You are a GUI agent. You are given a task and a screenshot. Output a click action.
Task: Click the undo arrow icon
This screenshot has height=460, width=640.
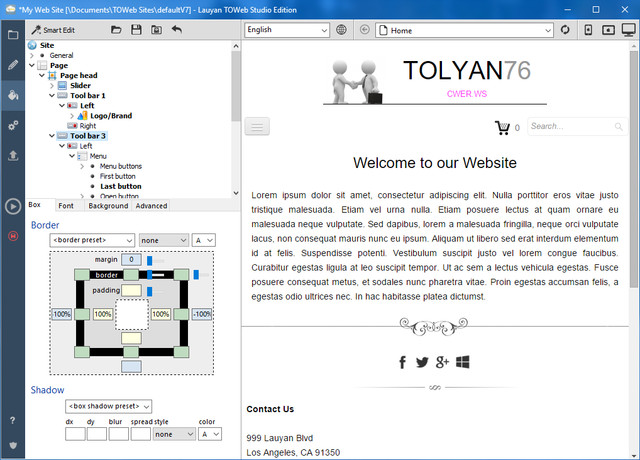(177, 29)
